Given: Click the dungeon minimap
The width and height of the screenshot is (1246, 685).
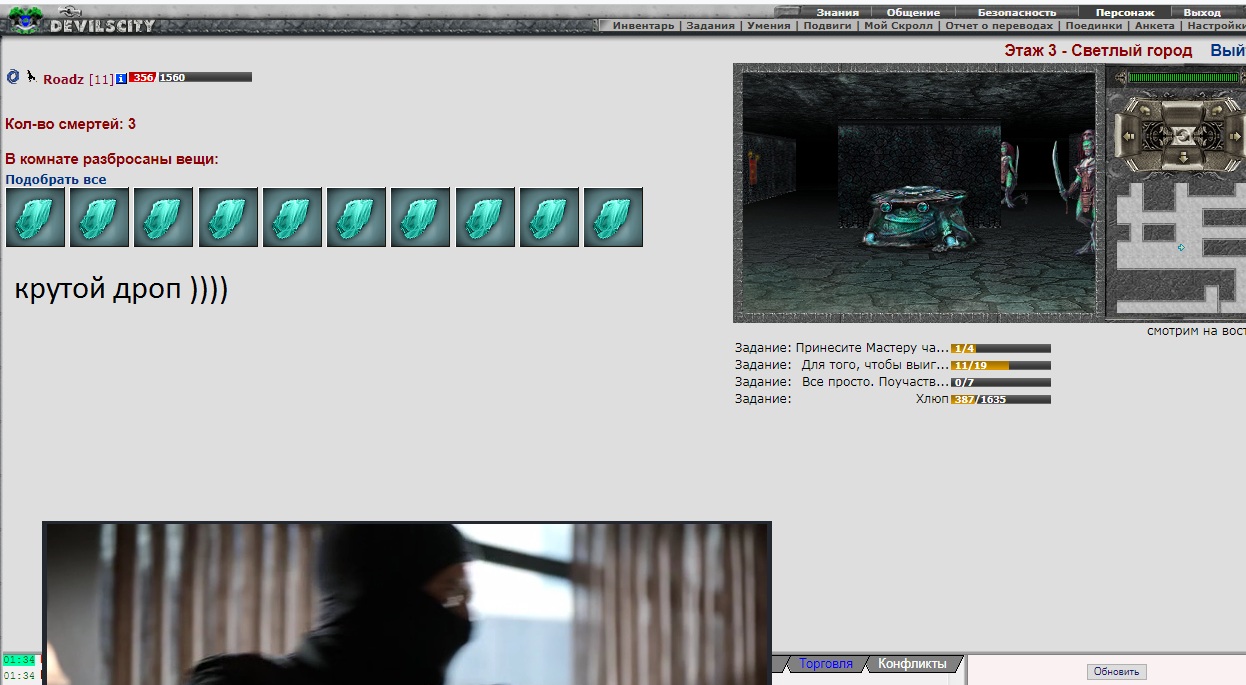Looking at the screenshot, I should coord(1180,246).
